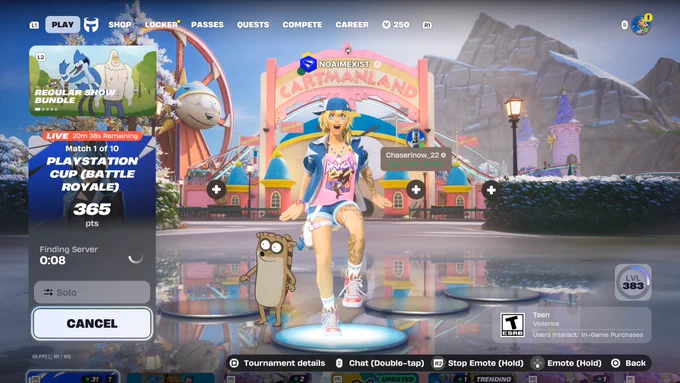
Task: Click the options icon beside Tournament details
Action: point(234,363)
